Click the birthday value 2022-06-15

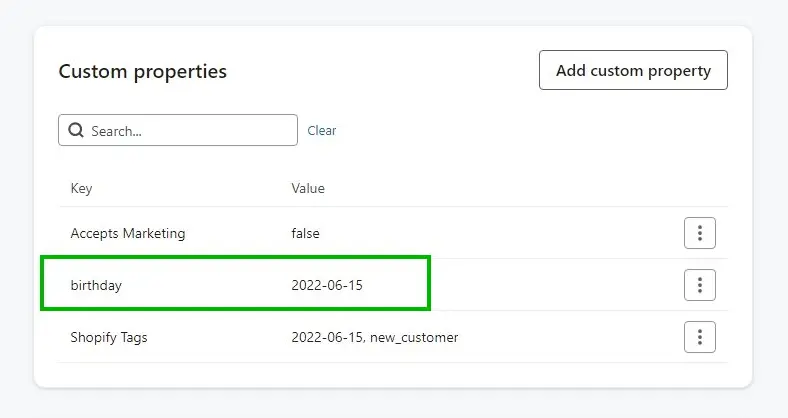point(327,285)
